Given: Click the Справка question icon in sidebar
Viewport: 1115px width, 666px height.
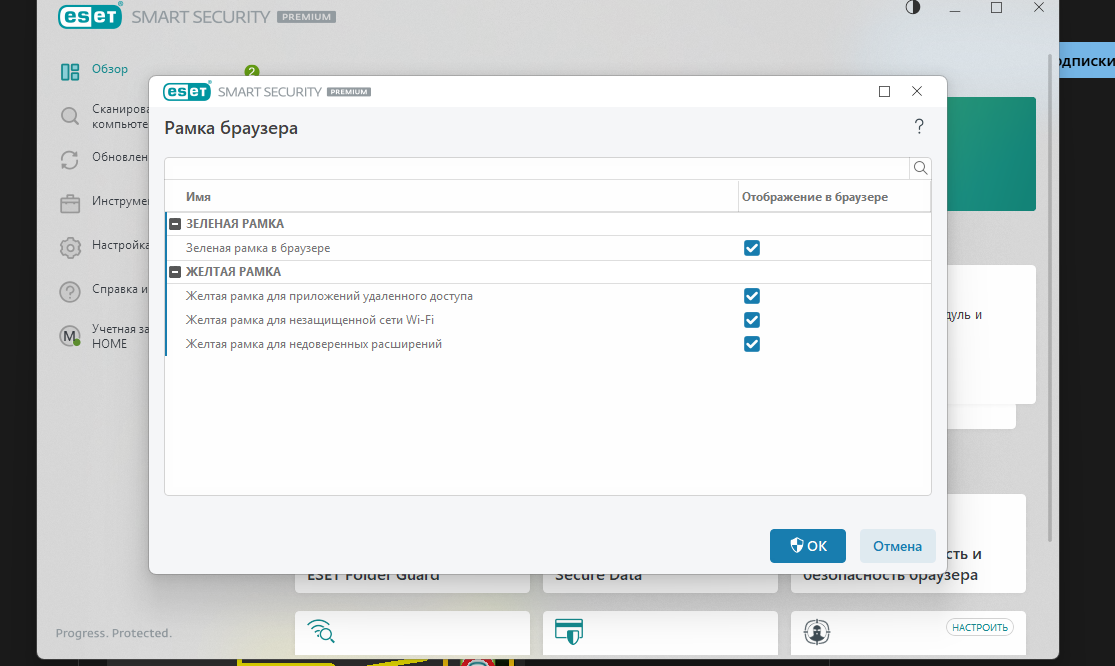Looking at the screenshot, I should [70, 292].
